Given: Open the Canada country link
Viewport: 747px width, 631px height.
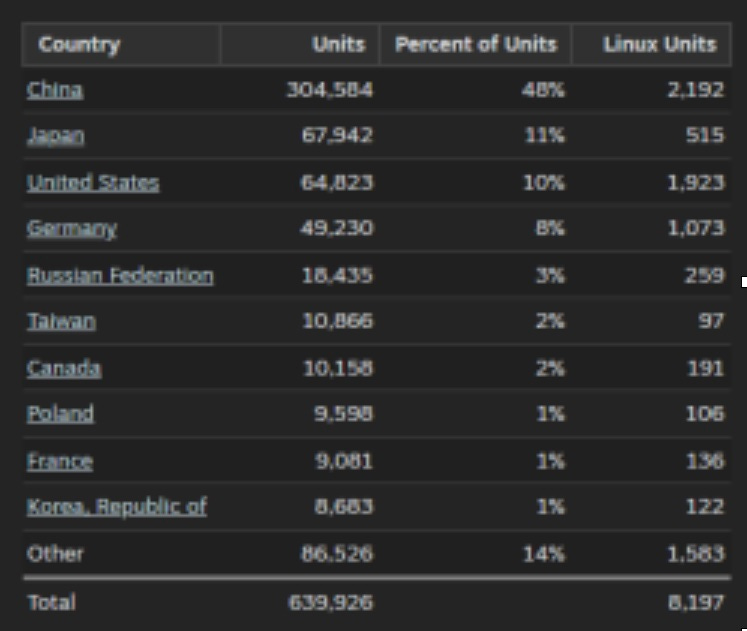Looking at the screenshot, I should click(64, 368).
